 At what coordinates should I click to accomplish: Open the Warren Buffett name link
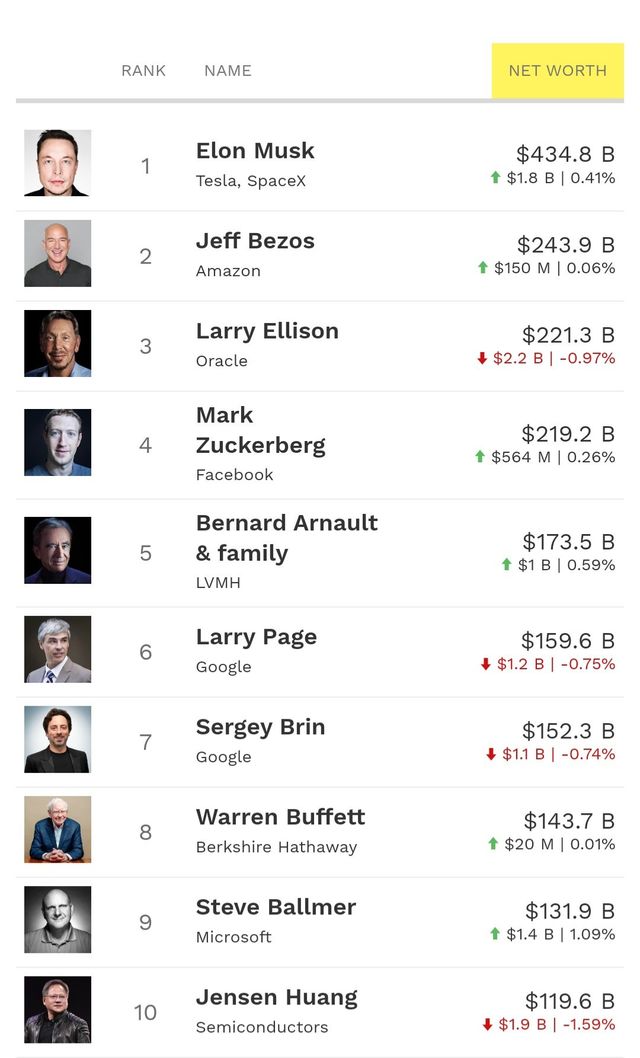click(x=280, y=817)
